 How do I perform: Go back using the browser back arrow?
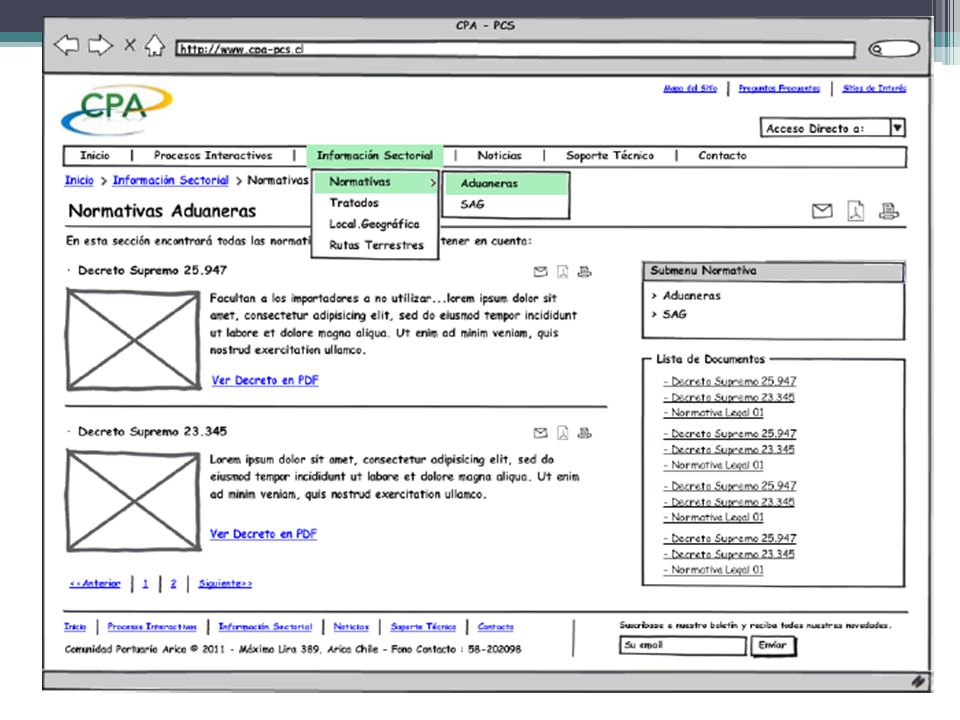coord(66,45)
